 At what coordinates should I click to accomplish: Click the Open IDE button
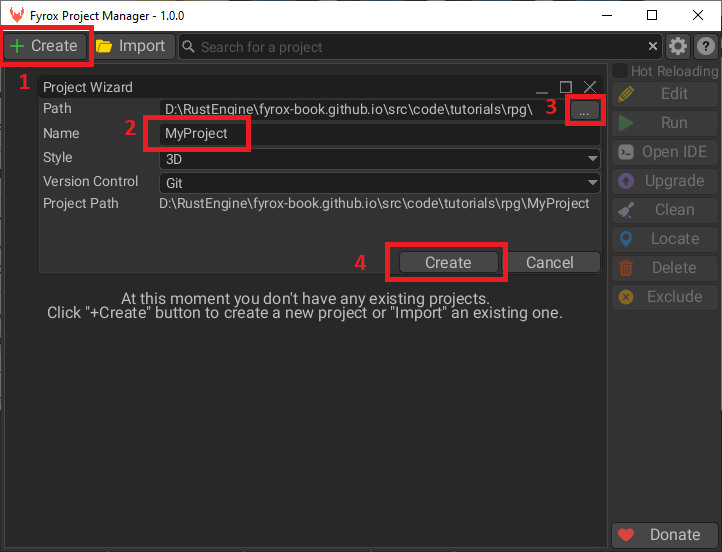click(x=664, y=152)
